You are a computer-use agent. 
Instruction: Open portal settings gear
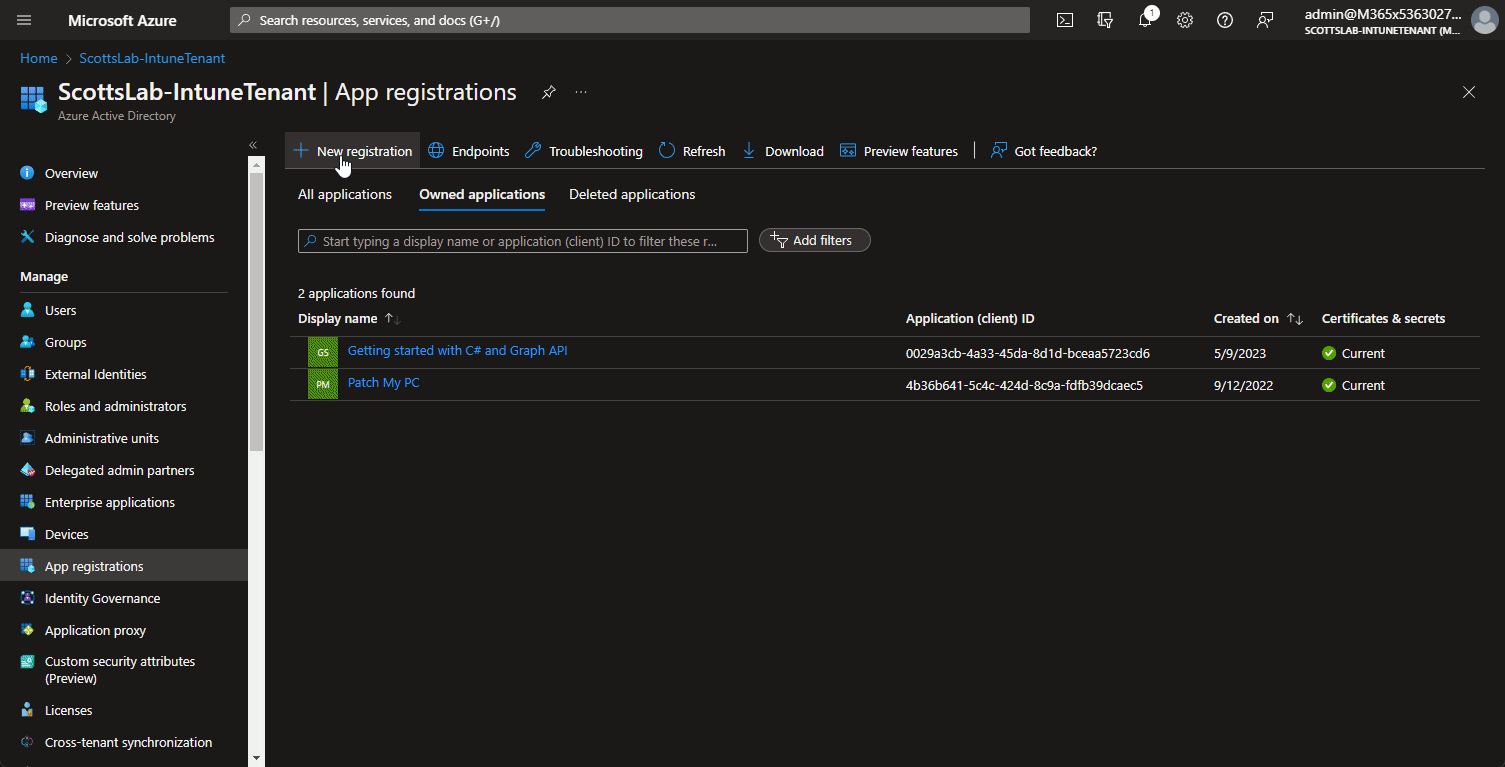tap(1185, 20)
